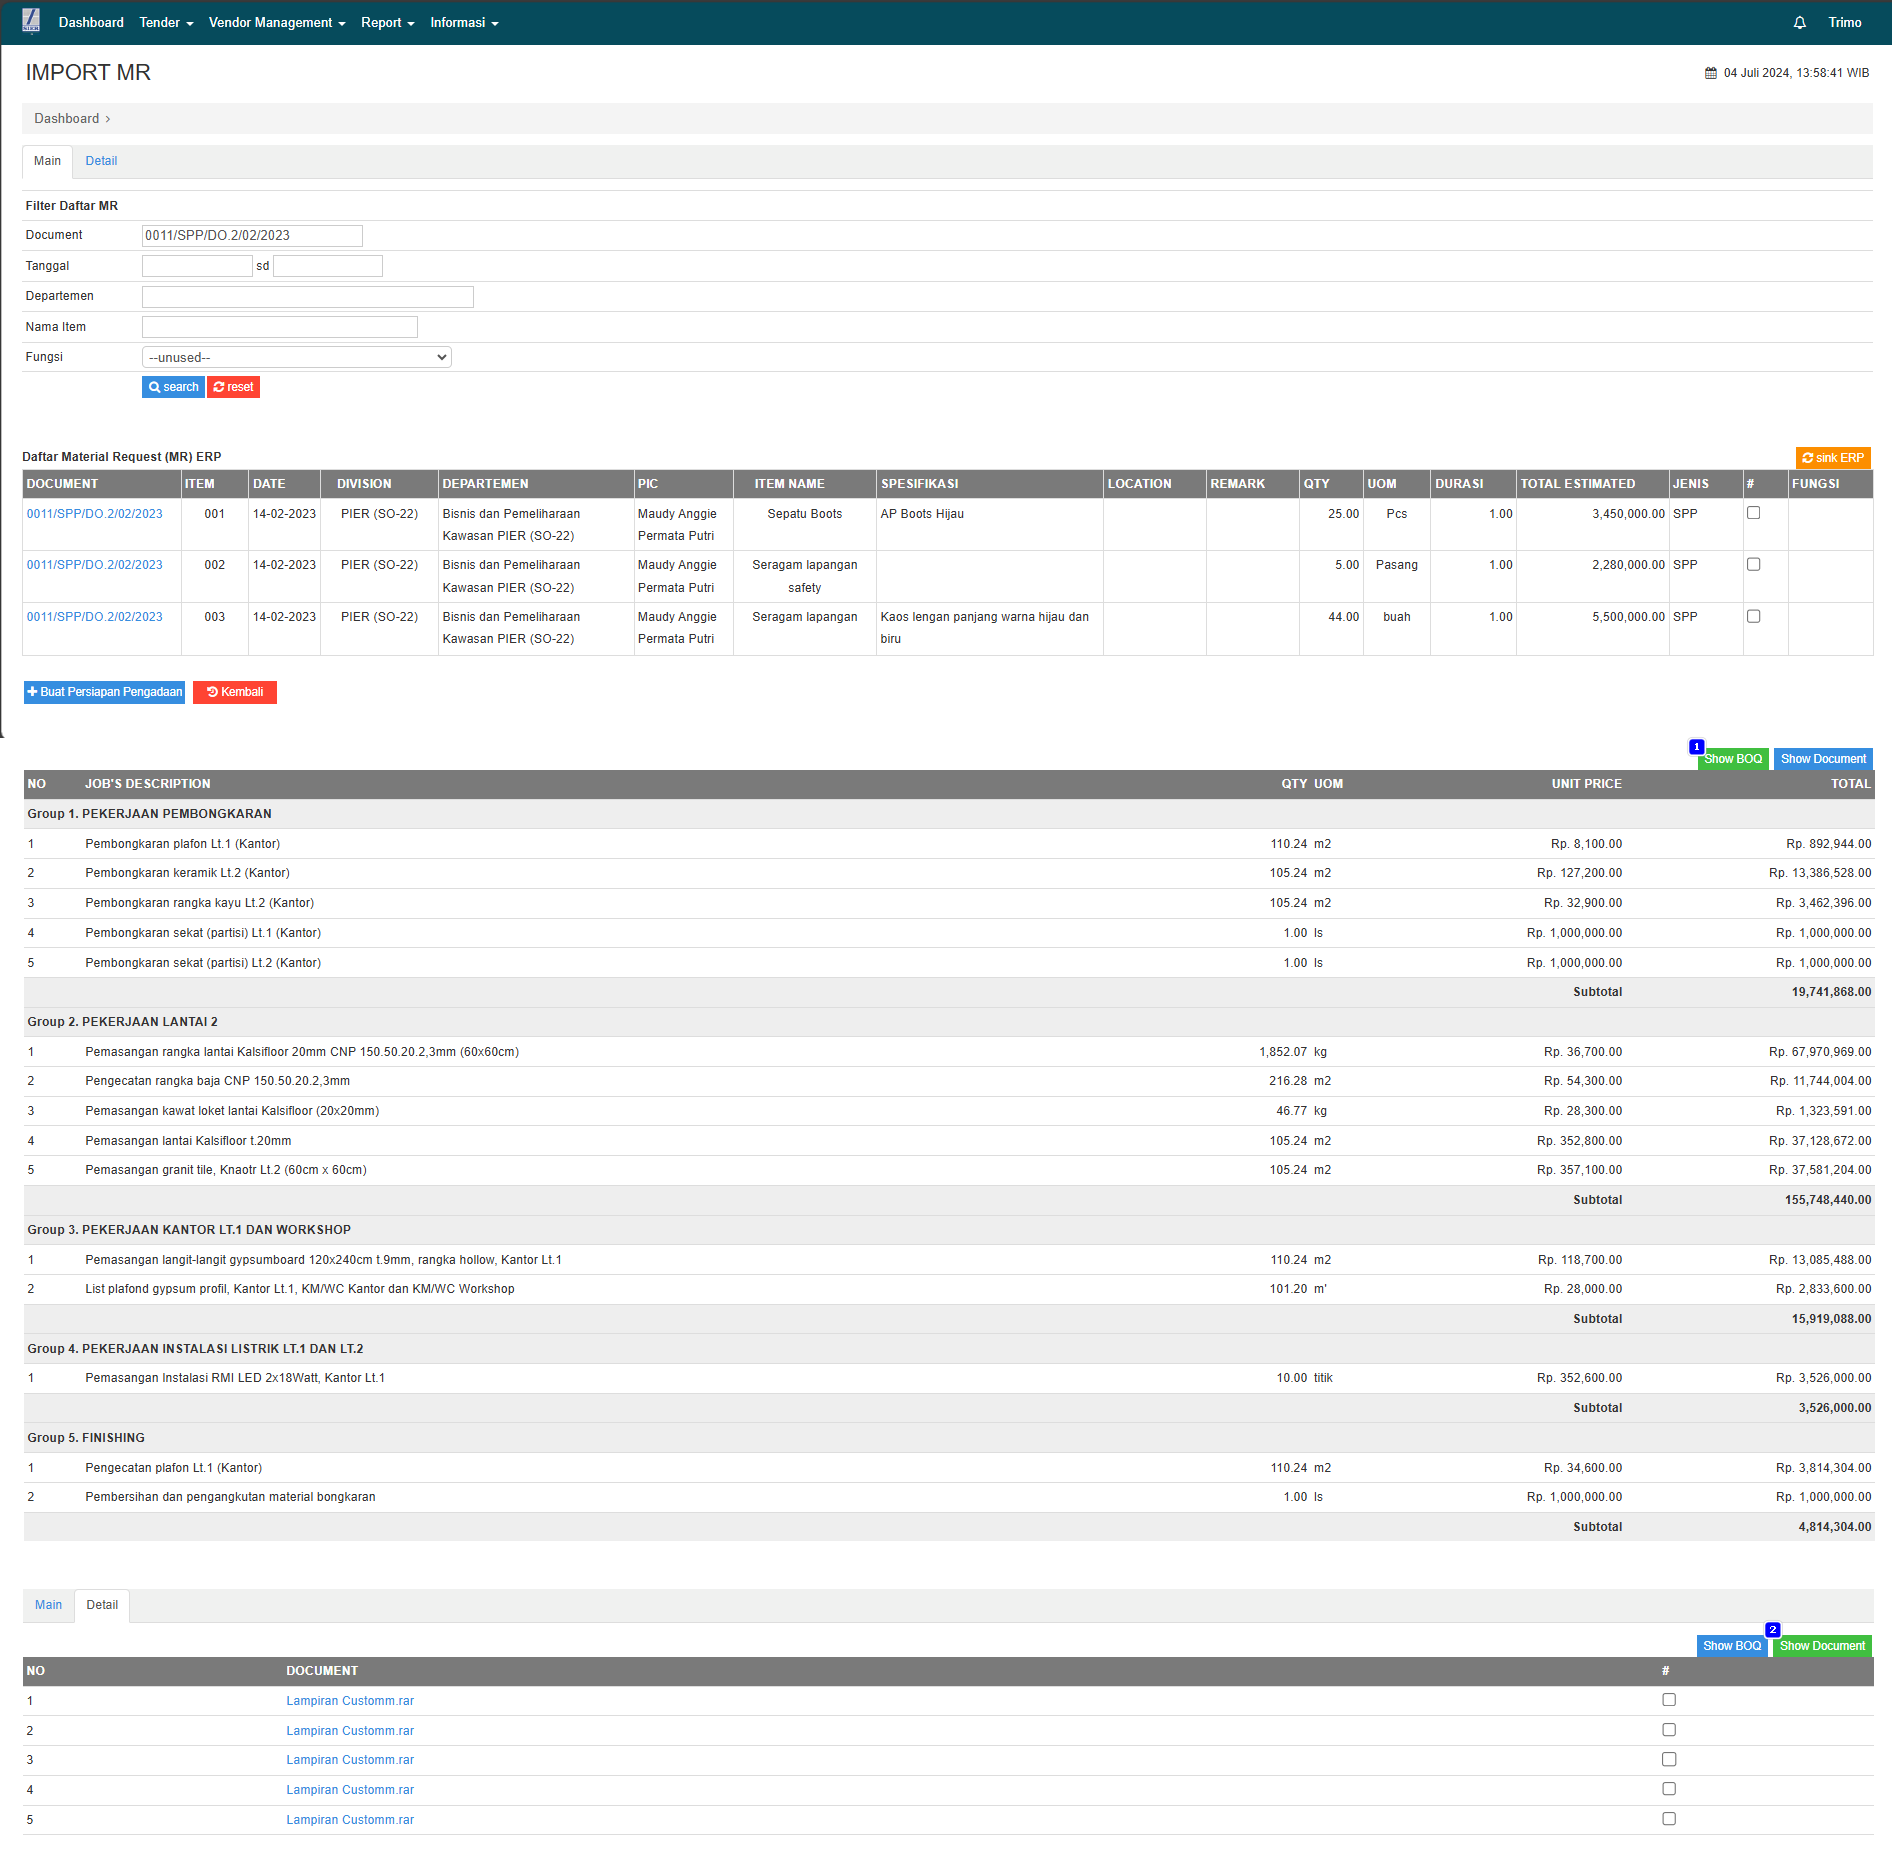Open the Report menu

tap(387, 23)
